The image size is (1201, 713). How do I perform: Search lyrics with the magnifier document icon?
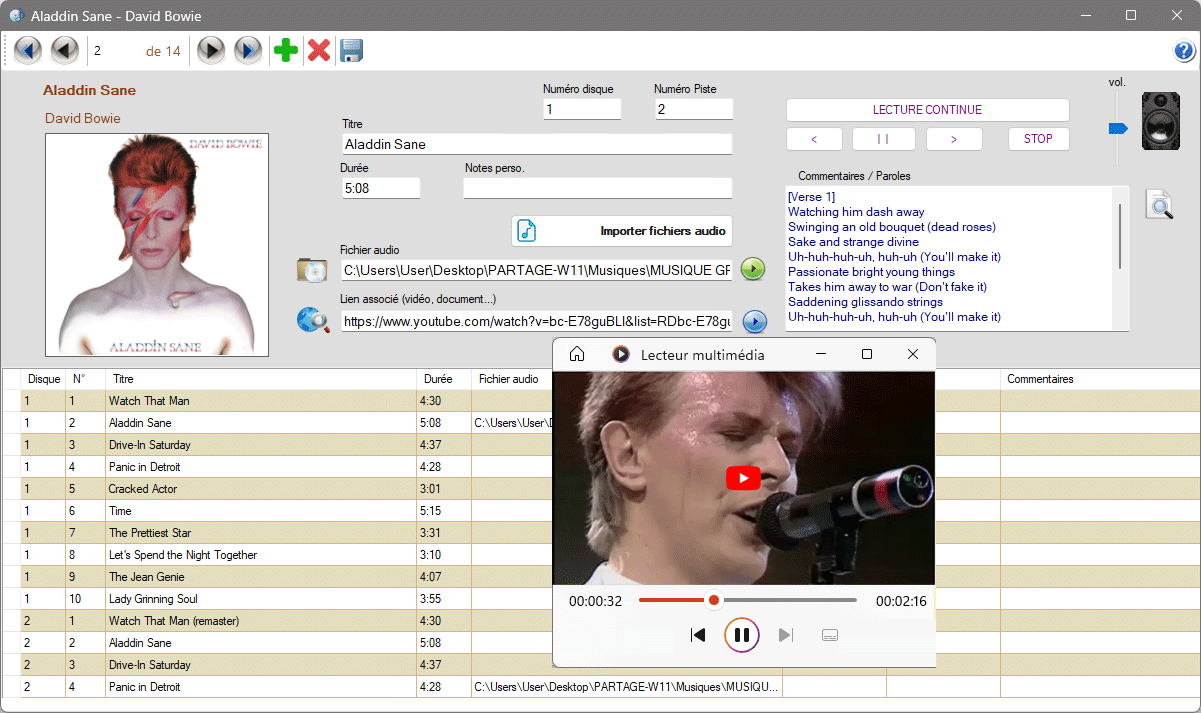pos(1159,205)
